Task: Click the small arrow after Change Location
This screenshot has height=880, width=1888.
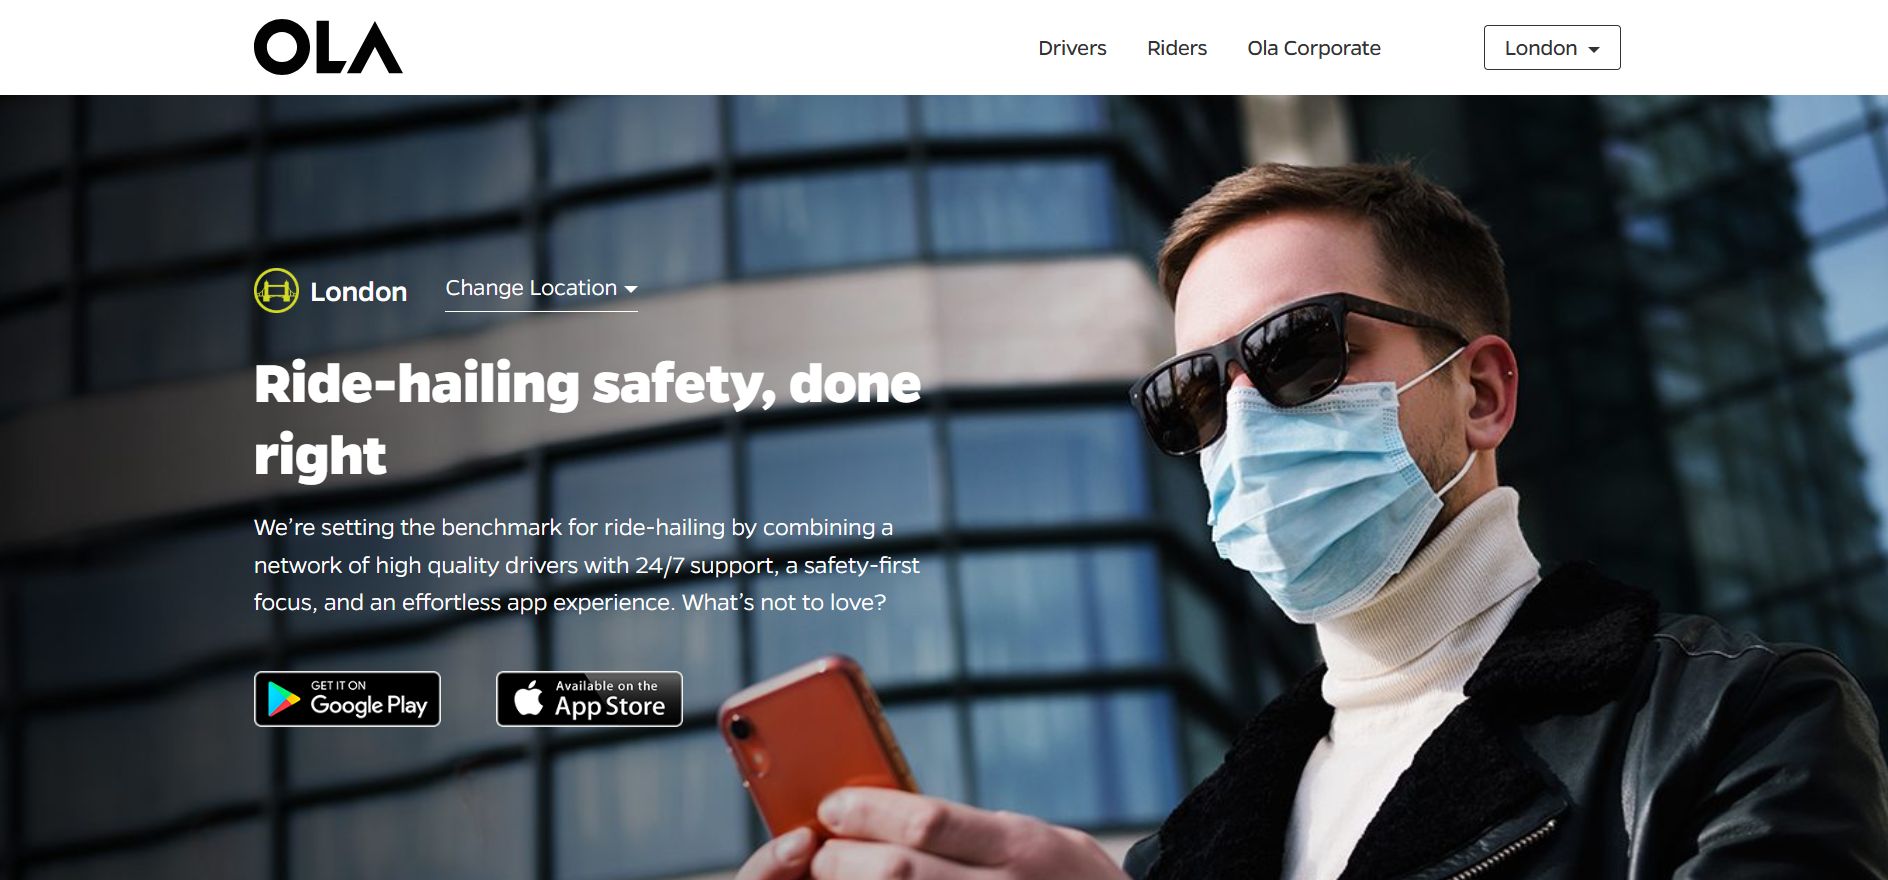Action: (x=631, y=290)
